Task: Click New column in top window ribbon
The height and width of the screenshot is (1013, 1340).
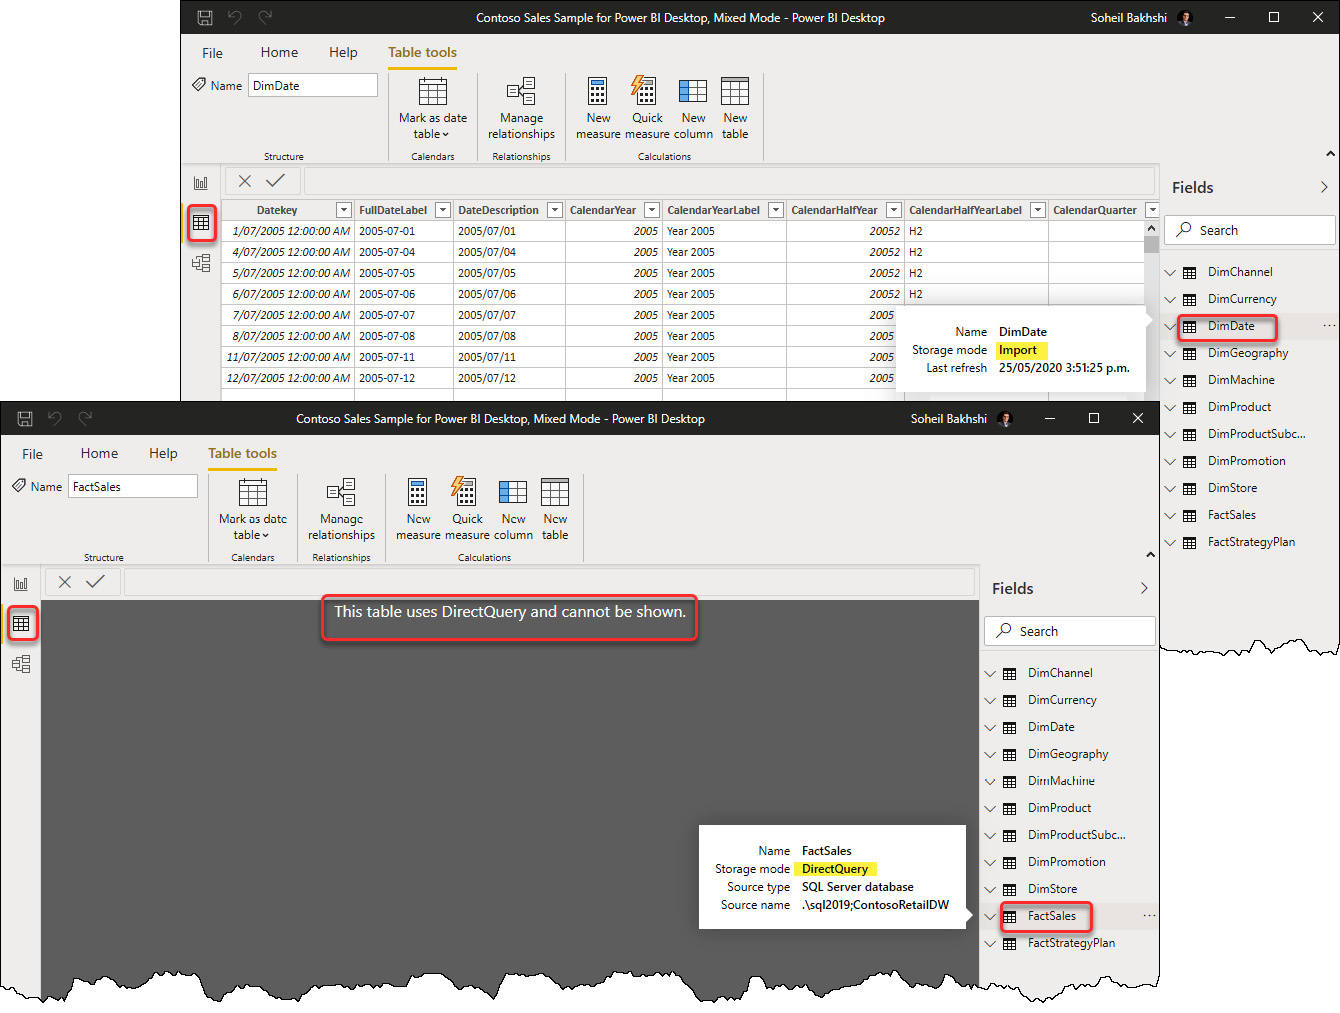Action: (693, 108)
